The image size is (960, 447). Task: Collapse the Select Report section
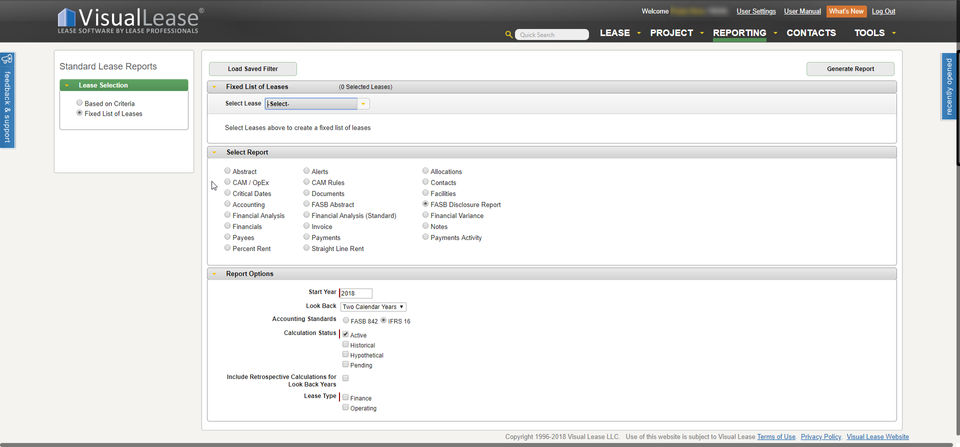[214, 152]
